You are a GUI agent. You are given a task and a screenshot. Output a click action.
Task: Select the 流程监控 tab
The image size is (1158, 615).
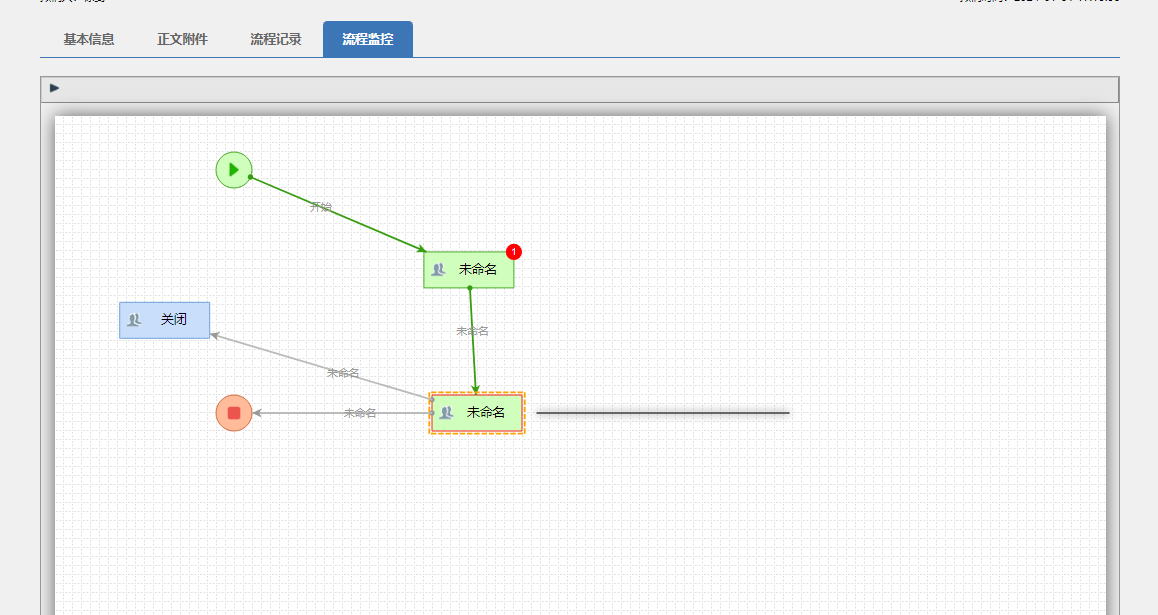pyautogui.click(x=368, y=39)
